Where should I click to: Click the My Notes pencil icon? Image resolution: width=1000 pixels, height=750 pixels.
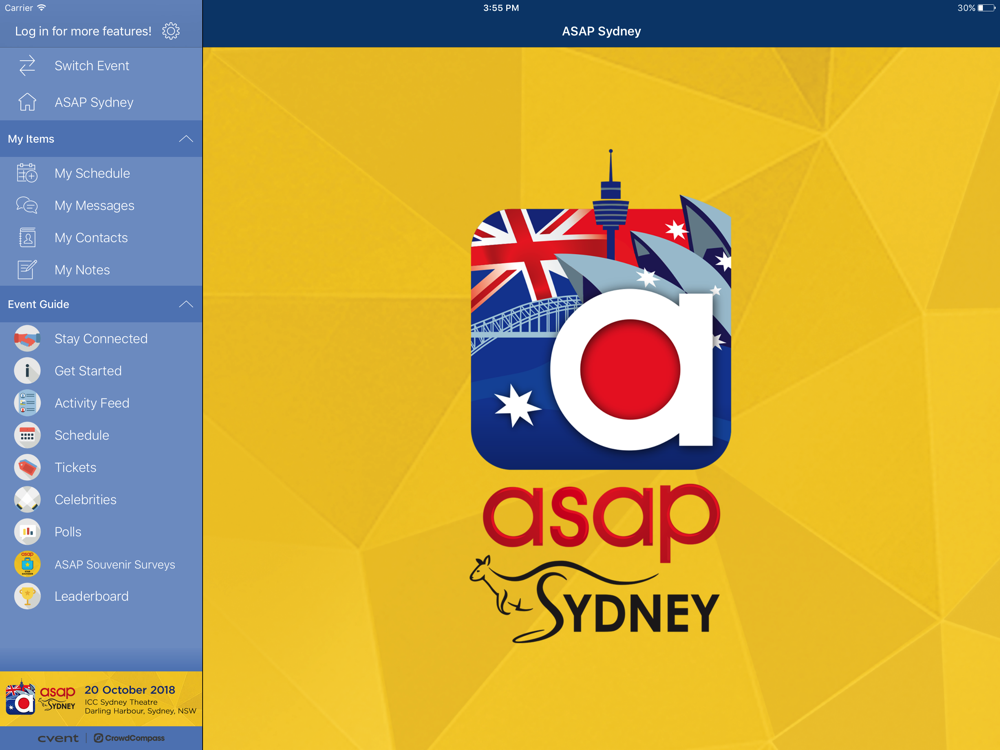27,270
